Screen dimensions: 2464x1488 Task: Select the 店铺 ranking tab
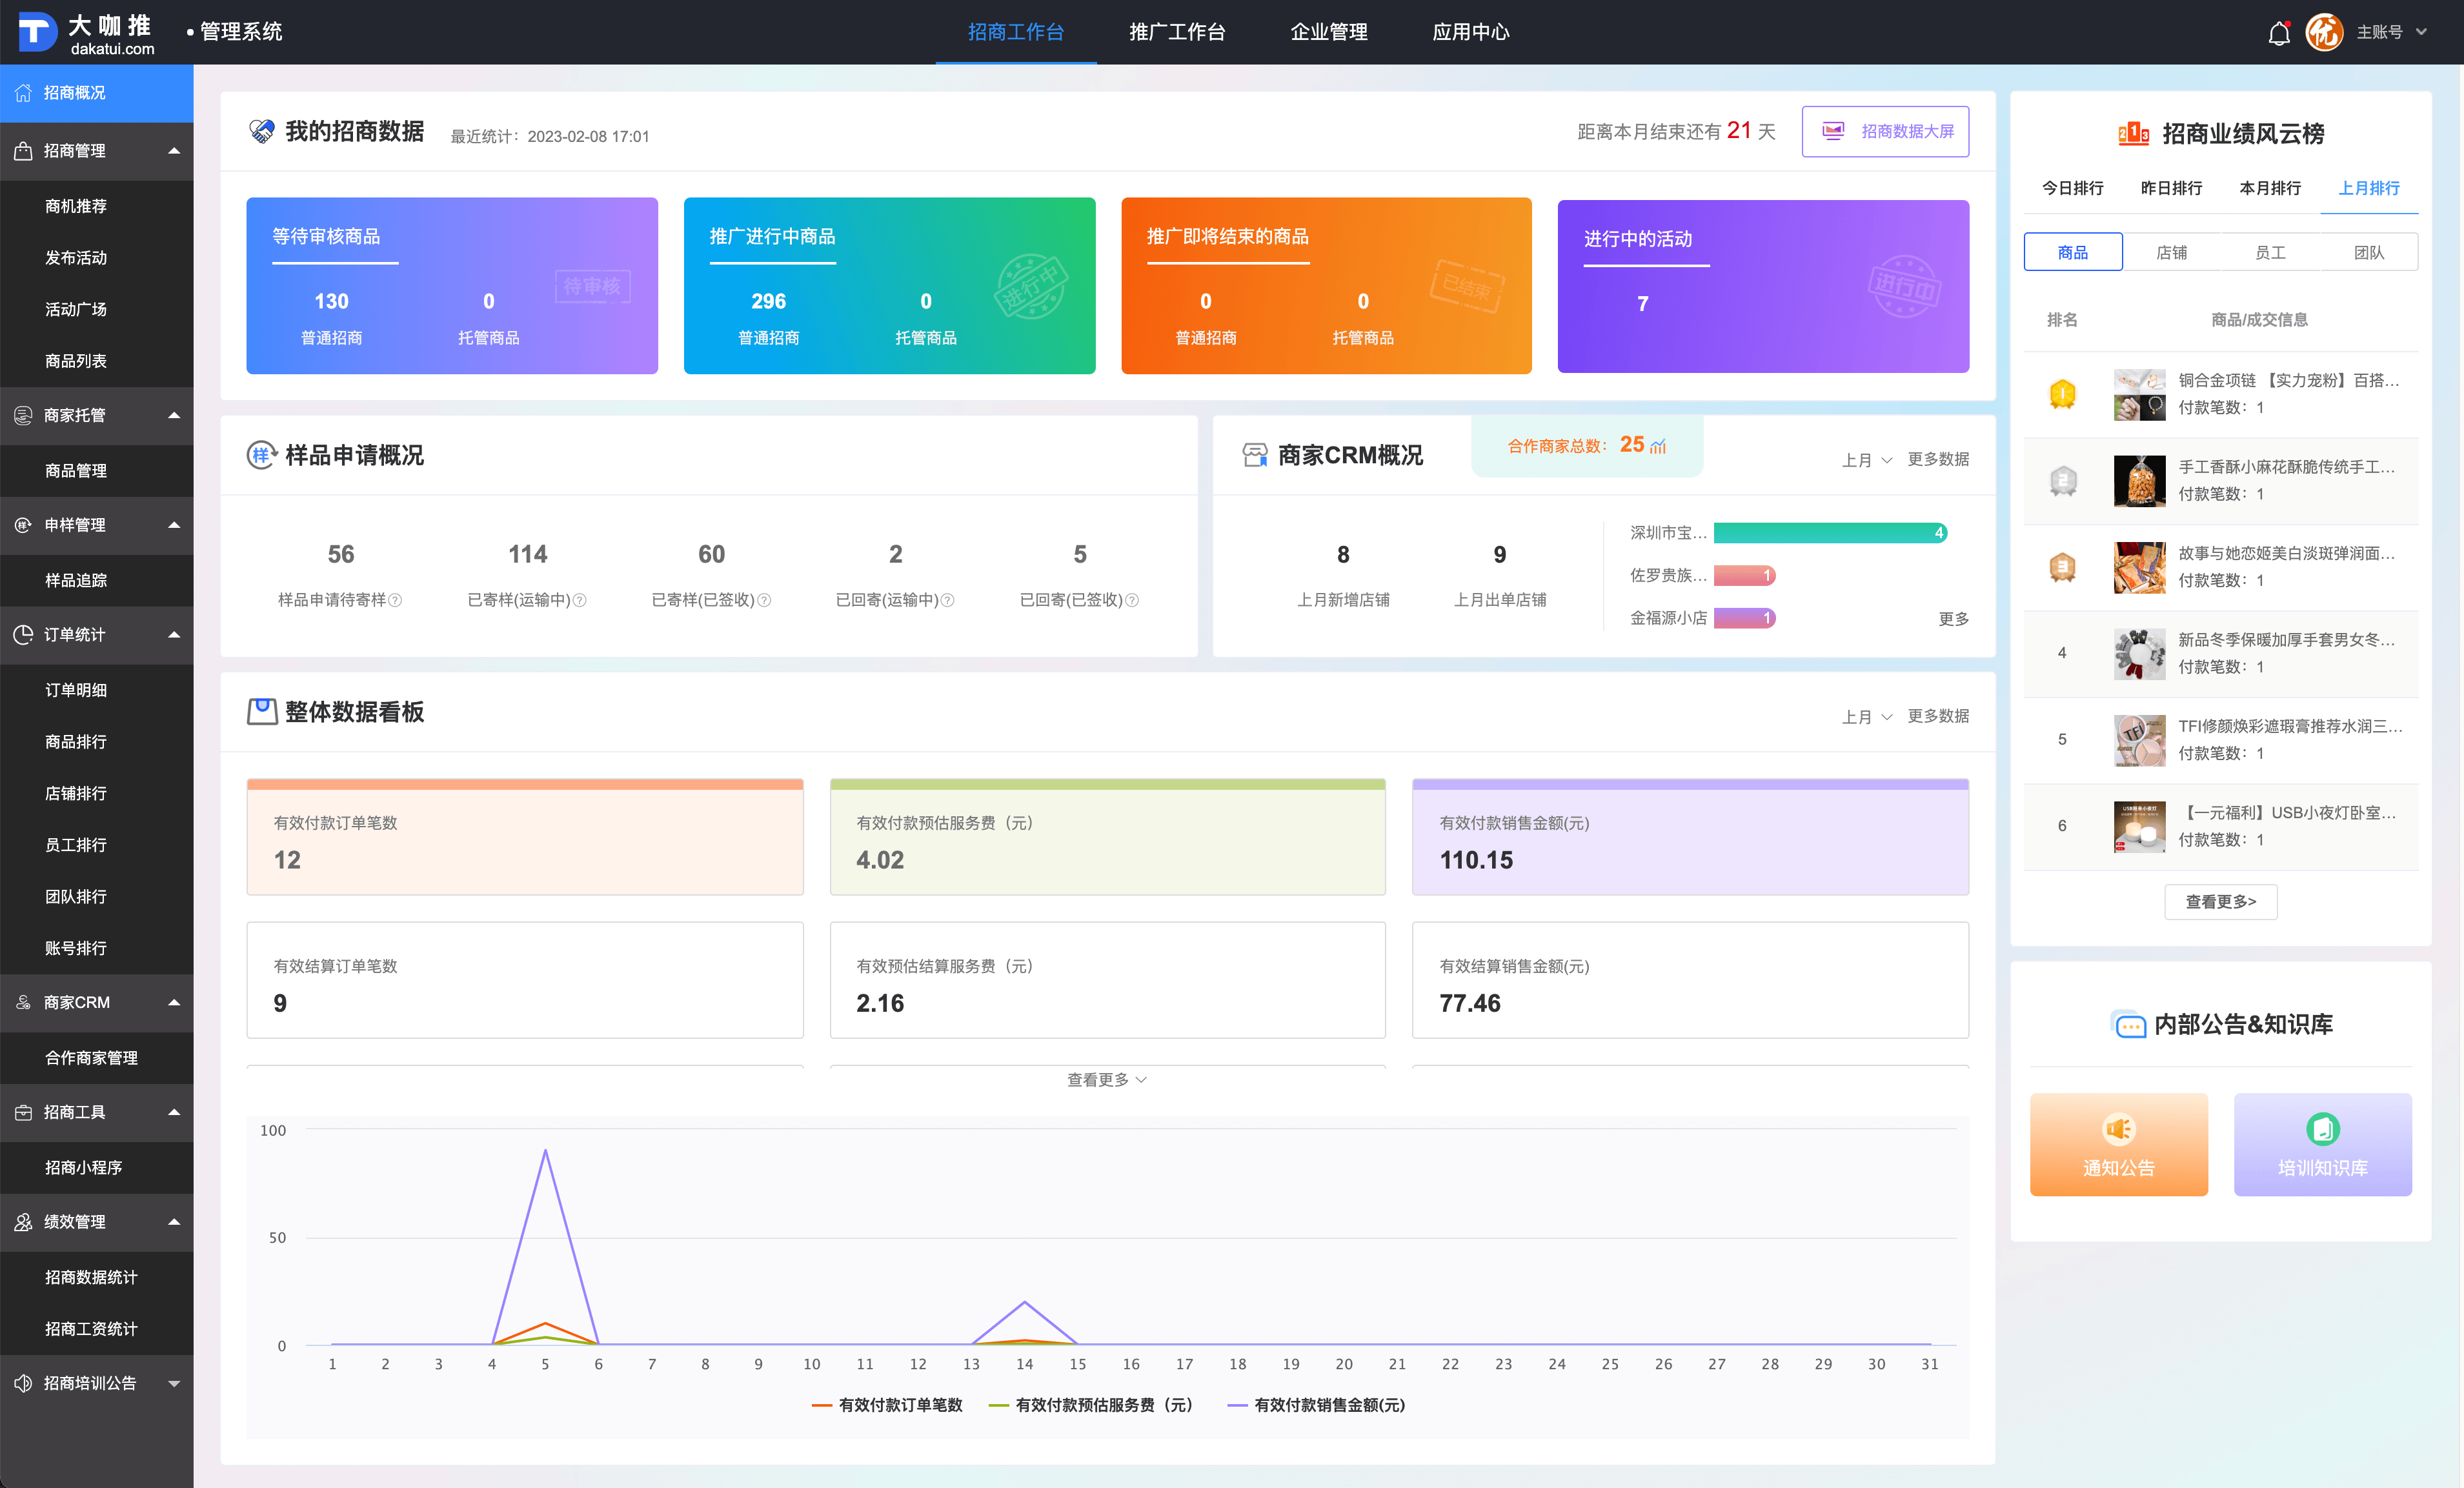tap(2171, 252)
